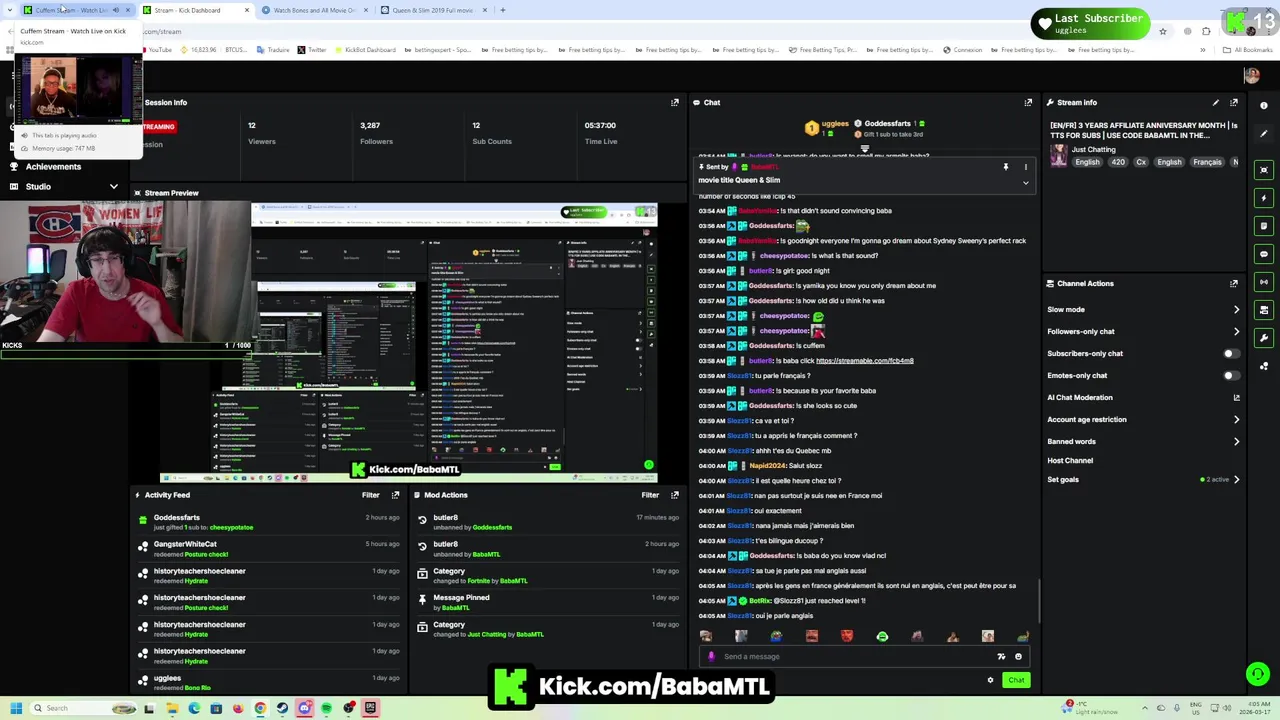The width and height of the screenshot is (1280, 720).
Task: Click the Goddessfarts leaderboard name in chat
Action: (x=888, y=124)
